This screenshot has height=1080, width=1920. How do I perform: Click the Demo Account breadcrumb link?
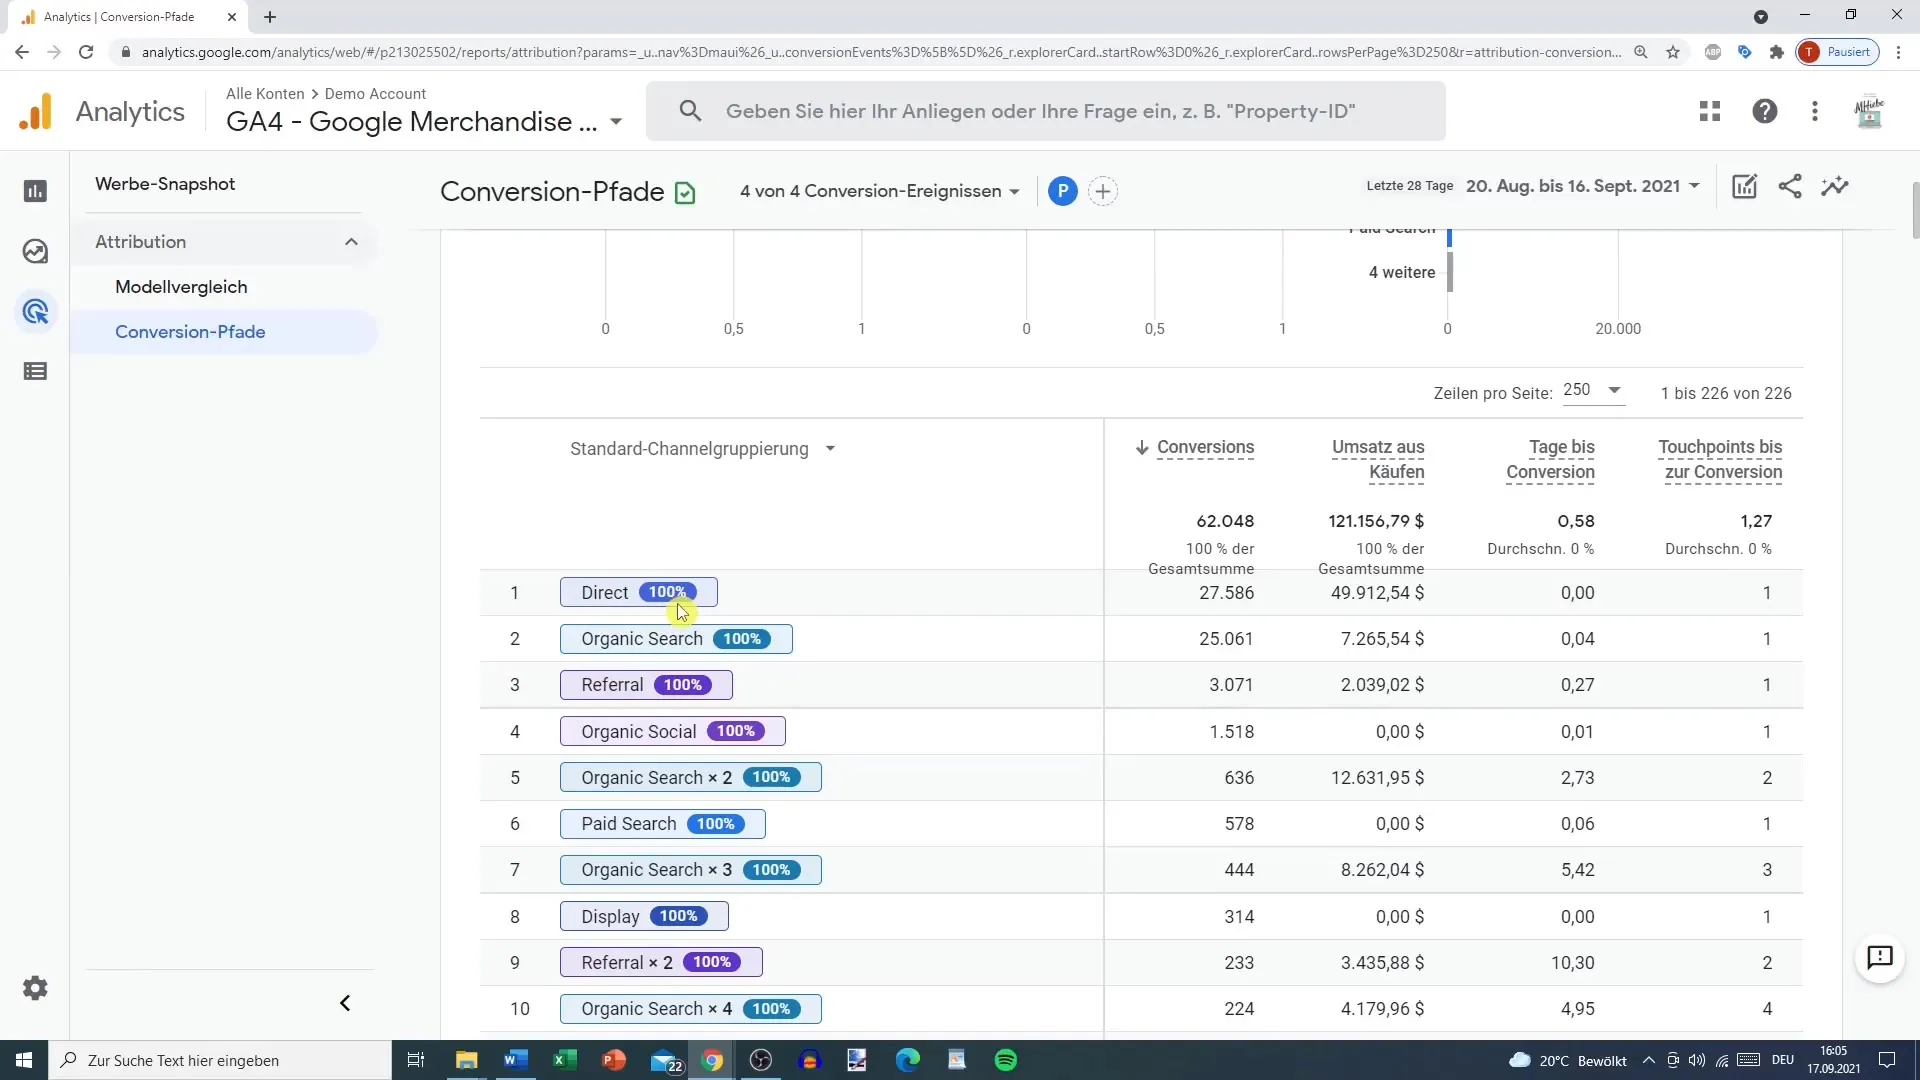click(x=375, y=93)
